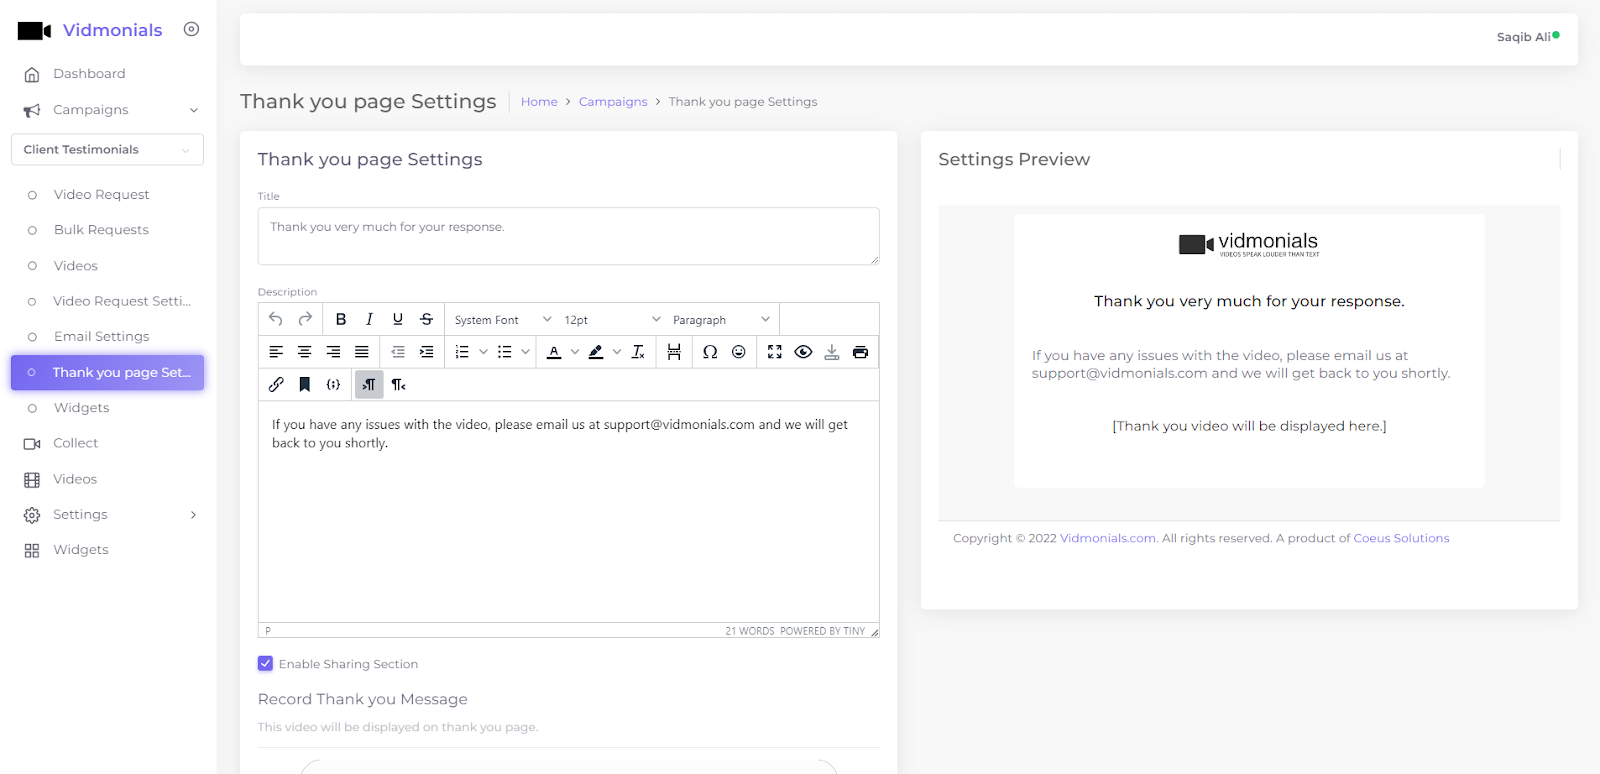Viewport: 1600px width, 774px height.
Task: Expand the bullet list style arrow
Action: click(525, 352)
